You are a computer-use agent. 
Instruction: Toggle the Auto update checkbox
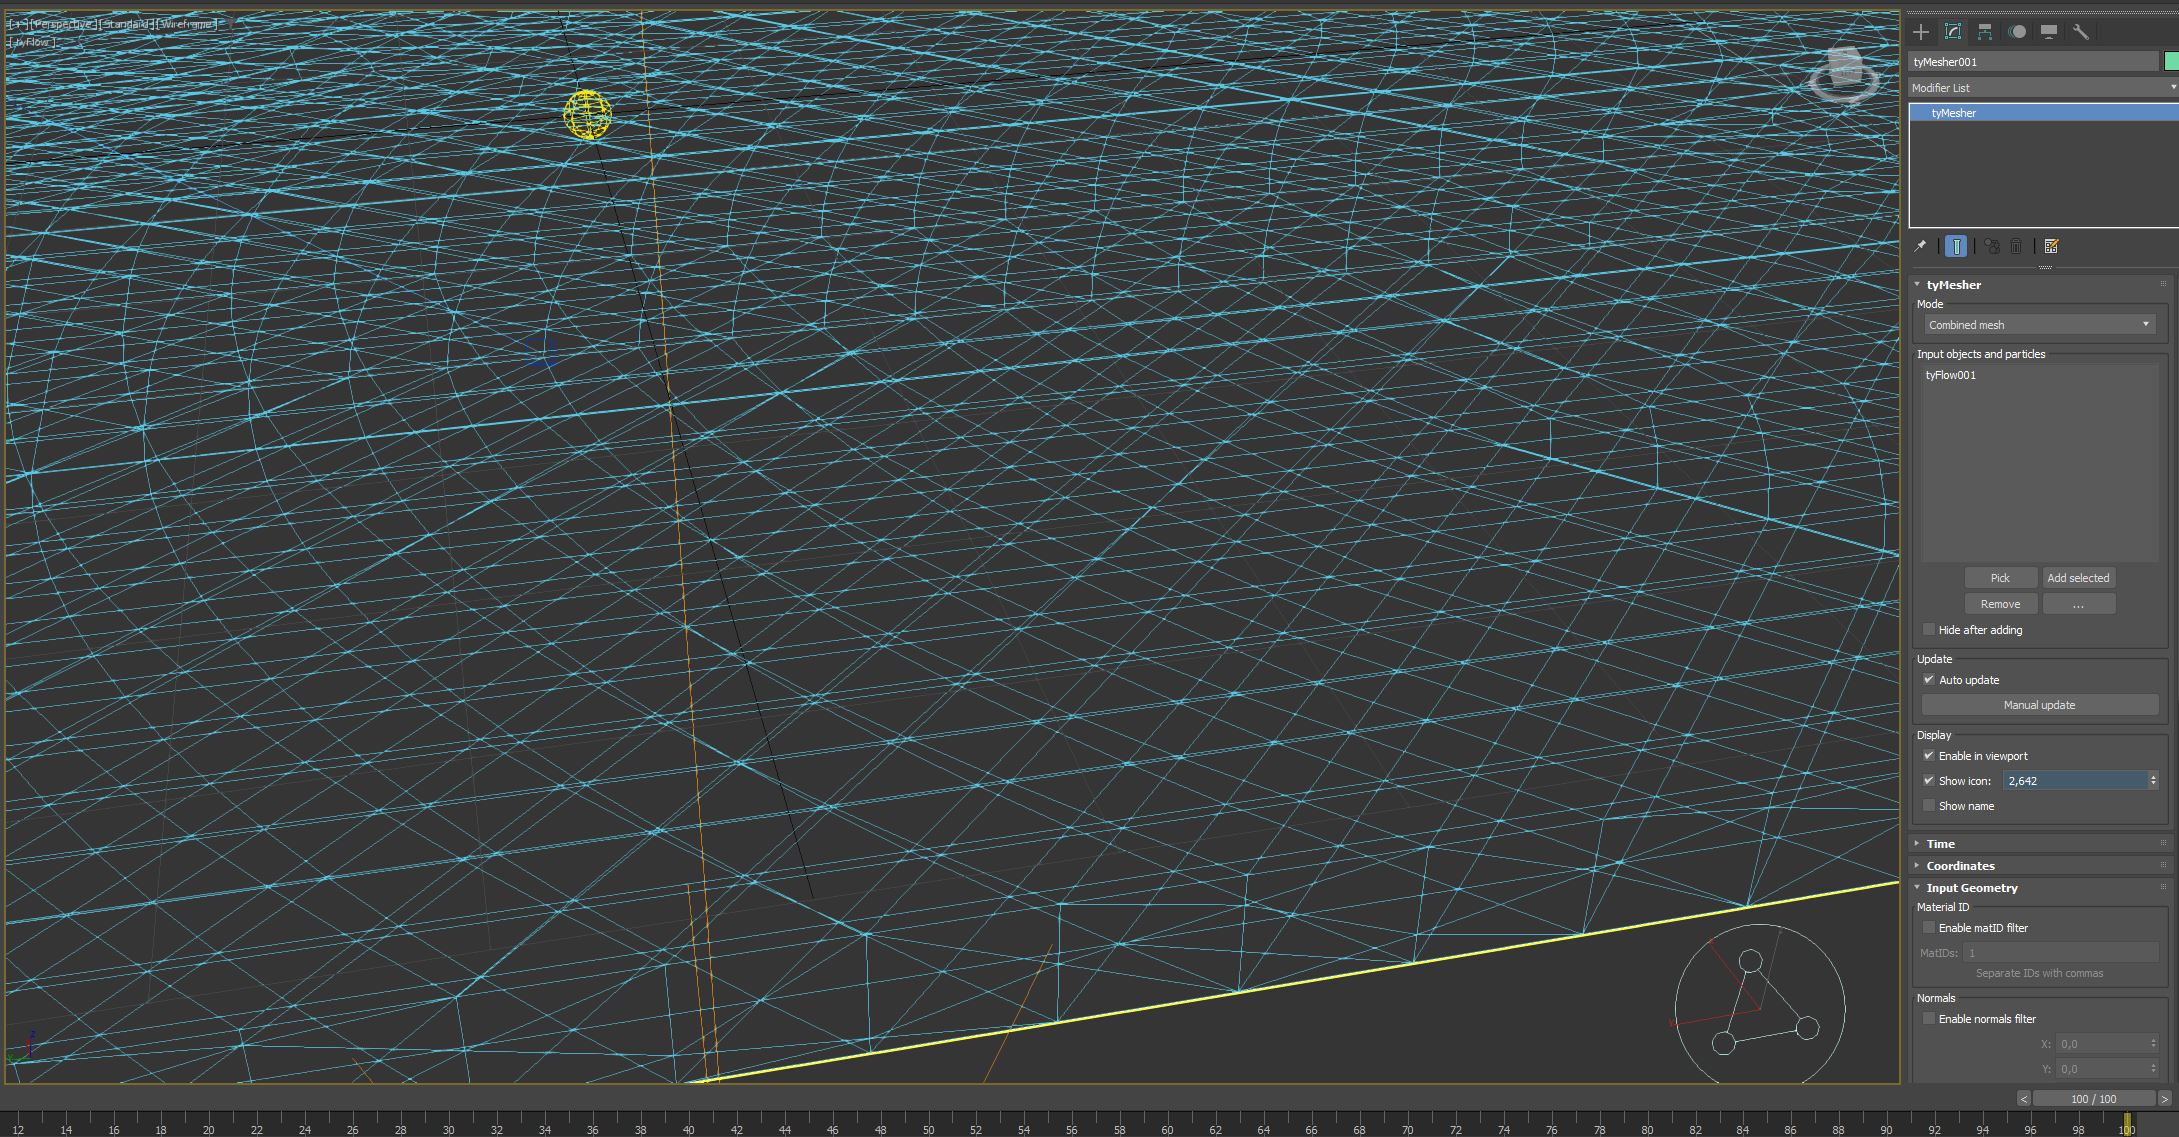click(1929, 680)
